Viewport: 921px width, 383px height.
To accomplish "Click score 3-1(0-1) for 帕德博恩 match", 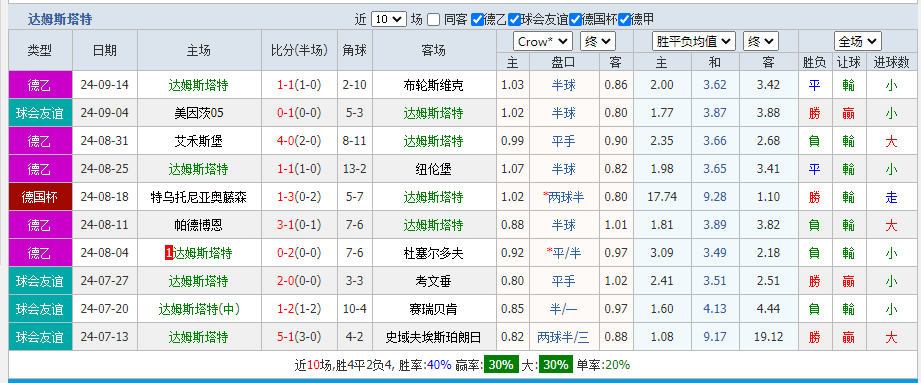I will 300,225.
